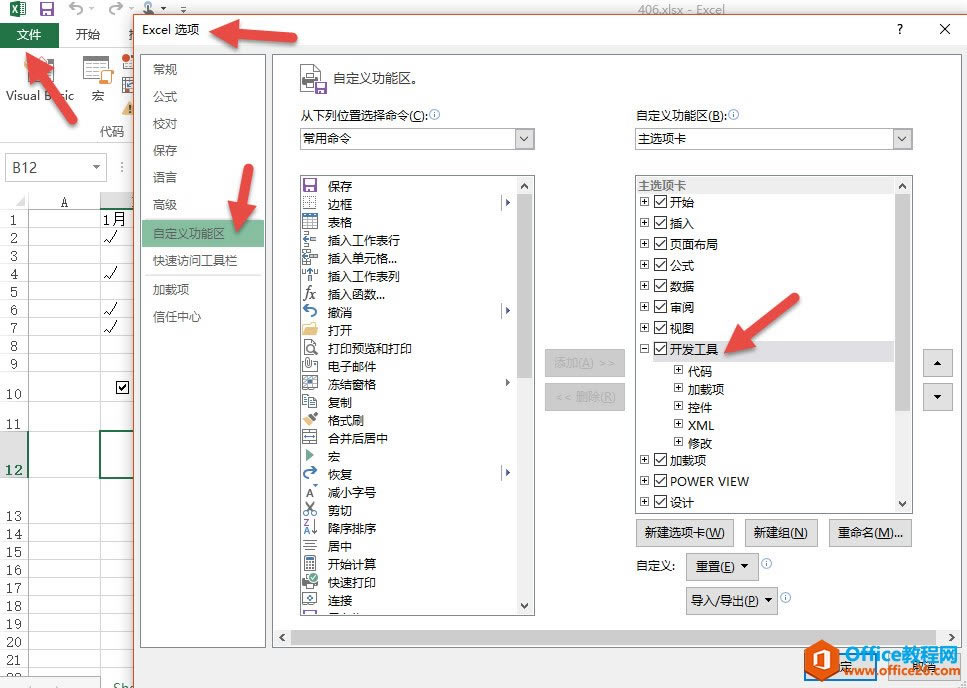967x688 pixels.
Task: Collapse the 开发工具 tree node
Action: (644, 349)
